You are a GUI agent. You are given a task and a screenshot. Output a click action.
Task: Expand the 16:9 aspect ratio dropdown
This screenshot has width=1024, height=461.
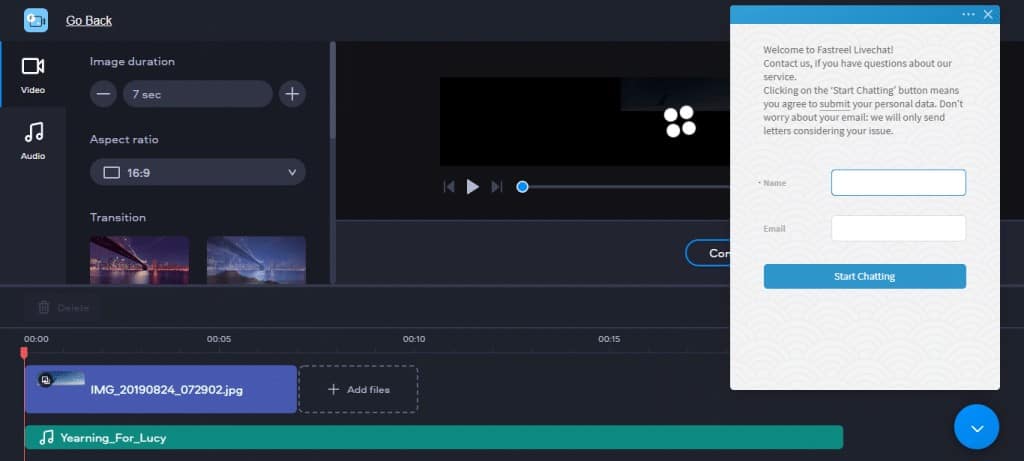tap(198, 172)
